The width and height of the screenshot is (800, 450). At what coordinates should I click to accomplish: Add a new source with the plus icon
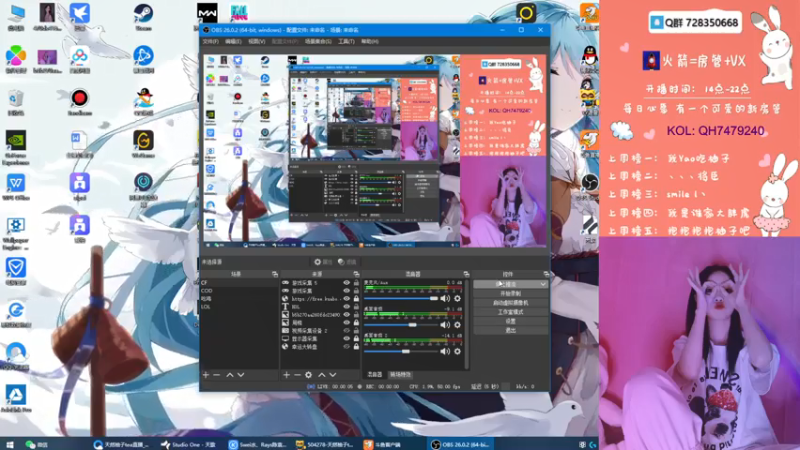(x=286, y=375)
